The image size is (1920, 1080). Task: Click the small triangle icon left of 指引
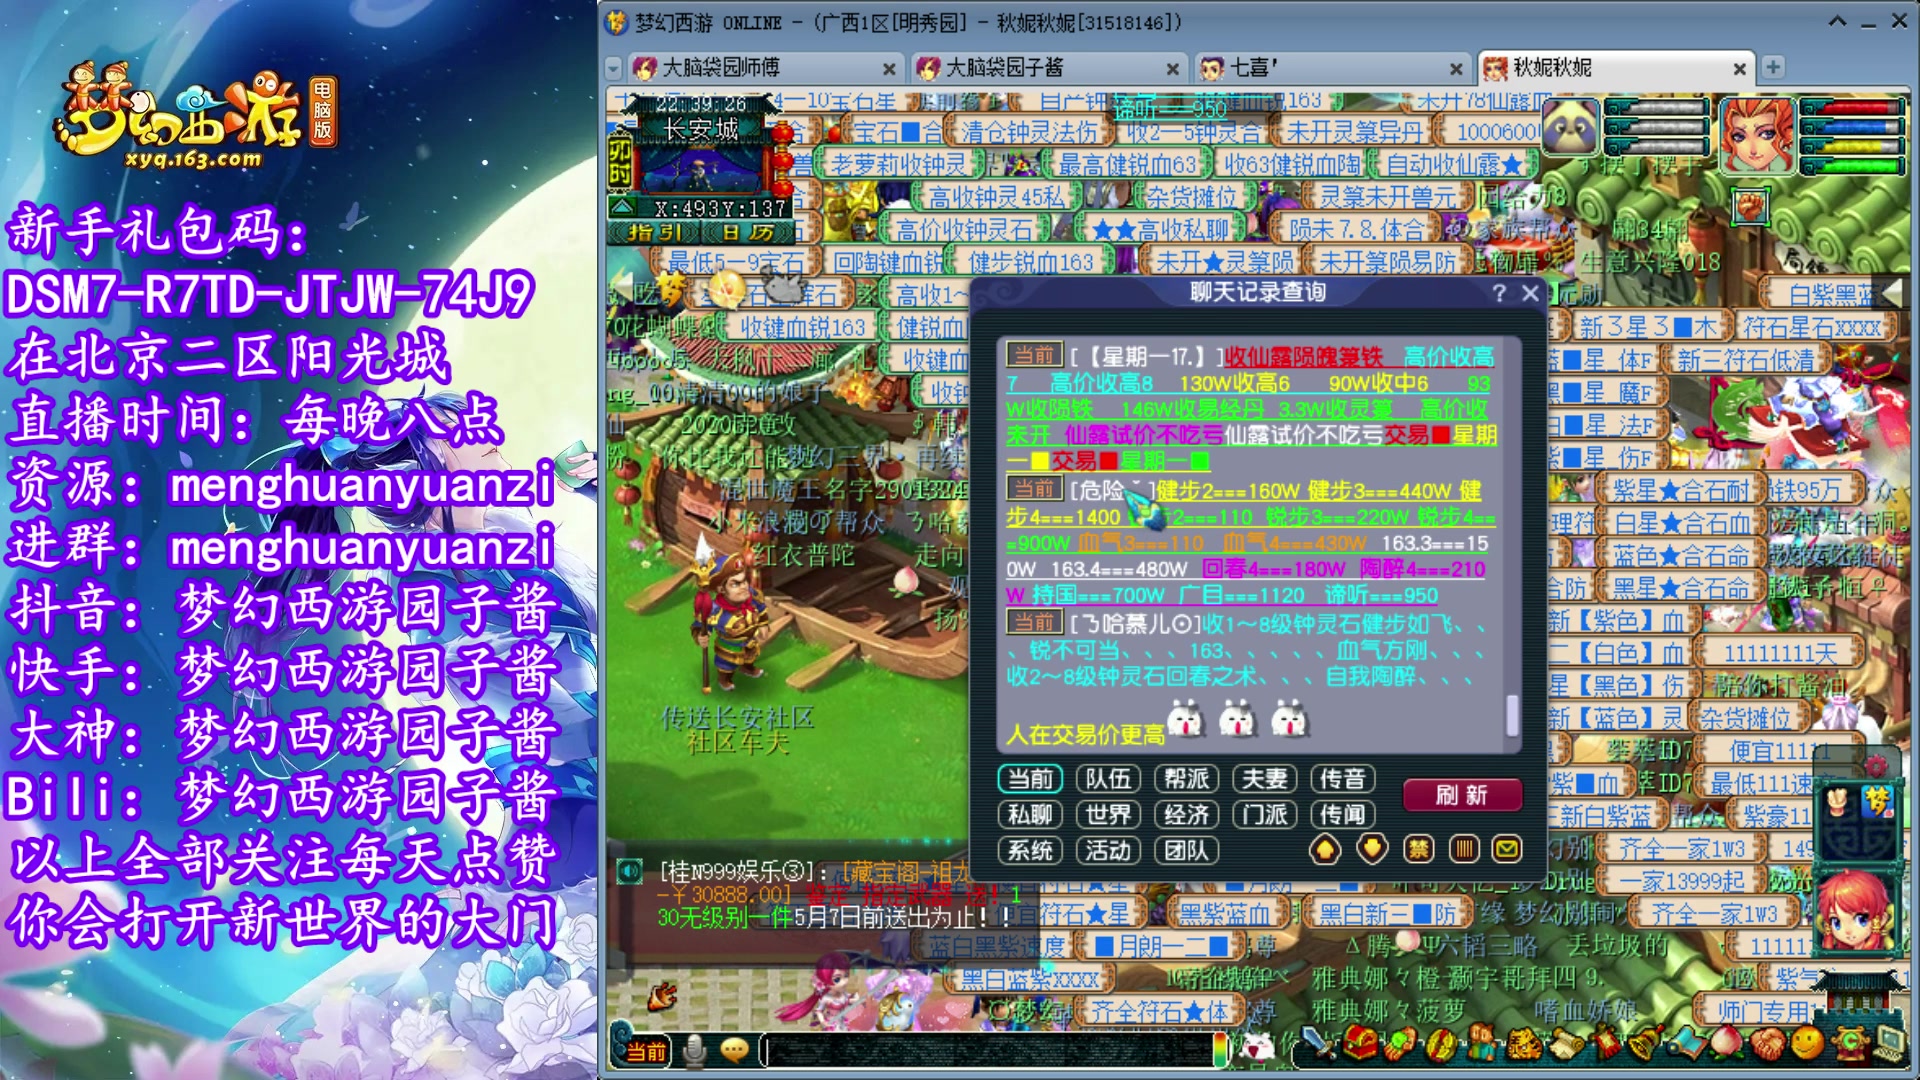(x=622, y=208)
